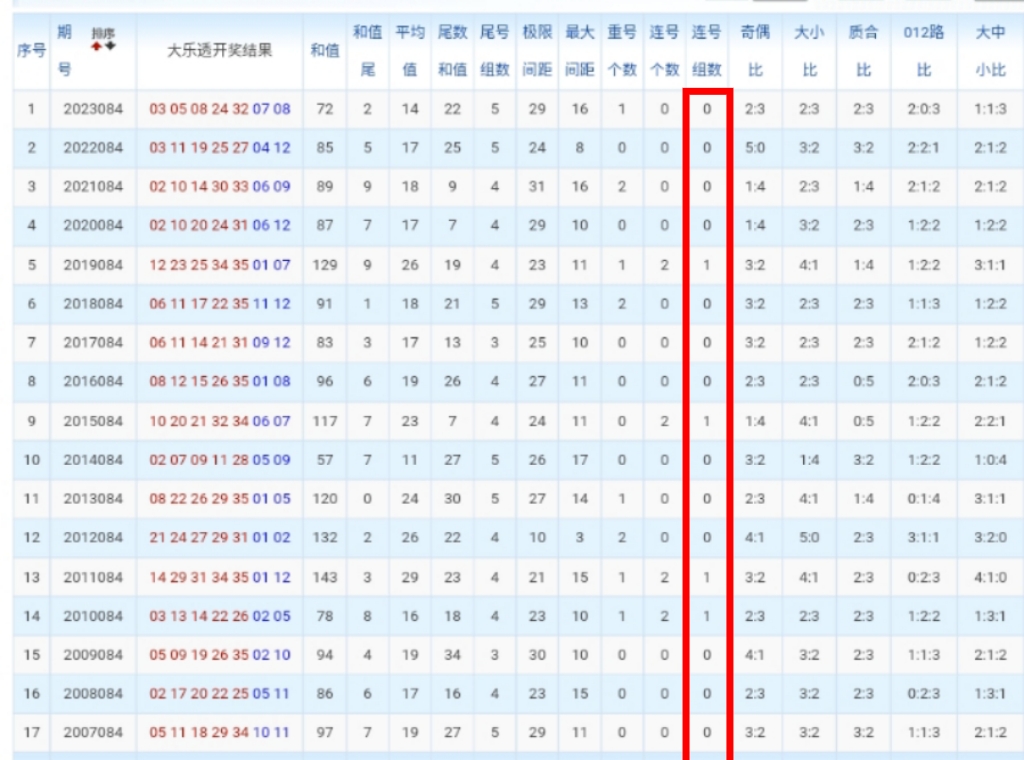
Task: Click 极限间距 value 10 in row 2012084
Action: click(537, 537)
